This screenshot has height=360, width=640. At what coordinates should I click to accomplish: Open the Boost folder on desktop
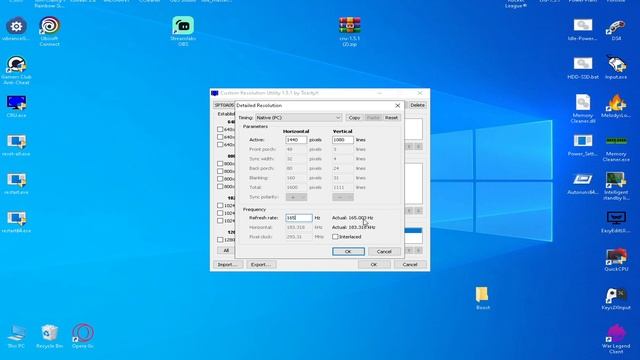click(482, 294)
